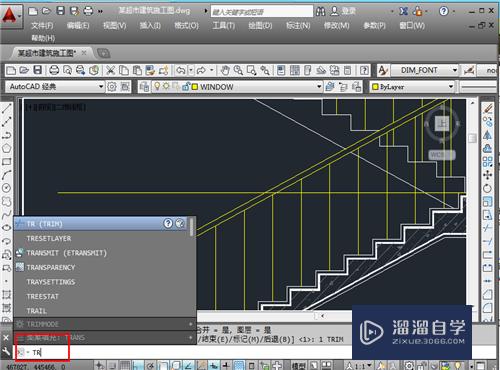500x370 pixels.
Task: Click the workspace settings gear icon
Action: pyautogui.click(x=112, y=87)
